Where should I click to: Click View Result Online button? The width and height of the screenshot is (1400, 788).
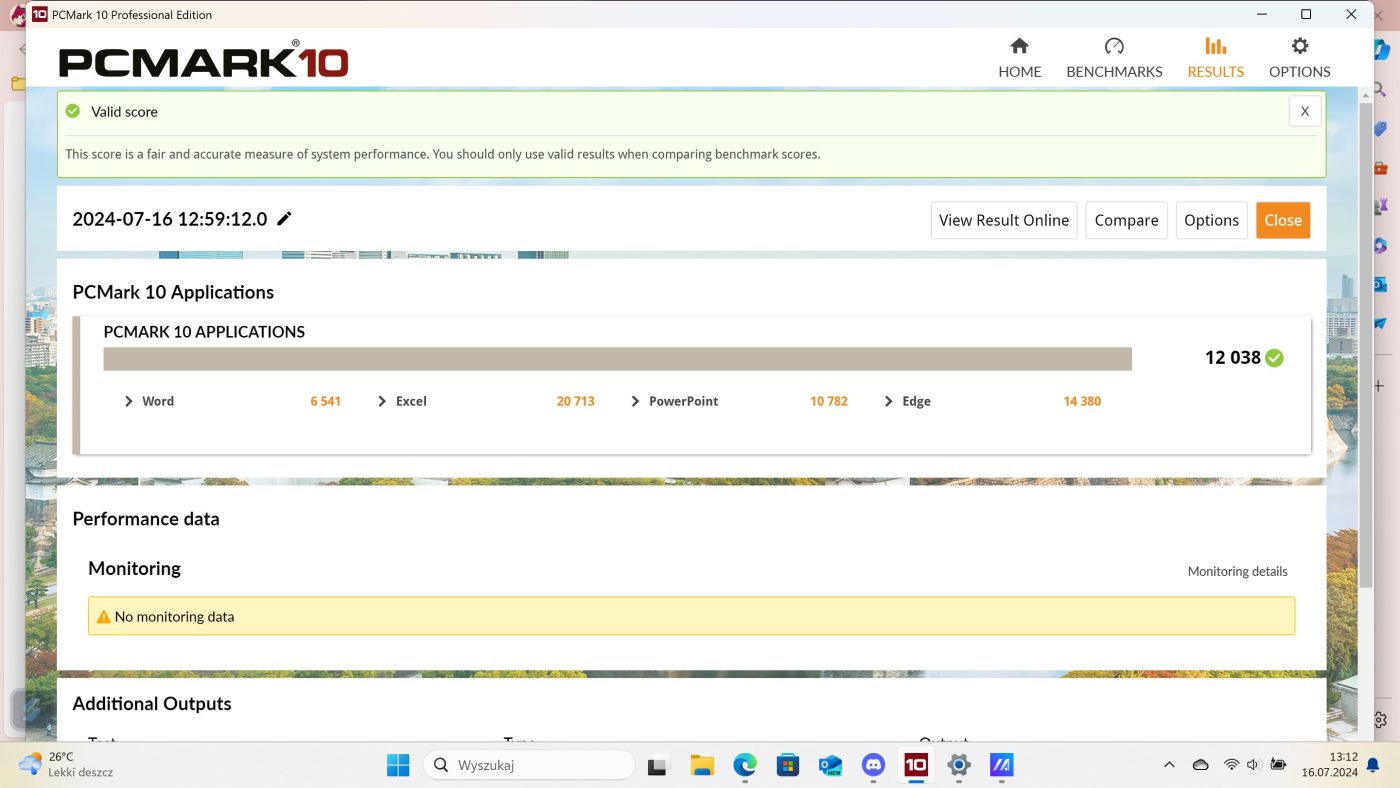[x=1004, y=220]
